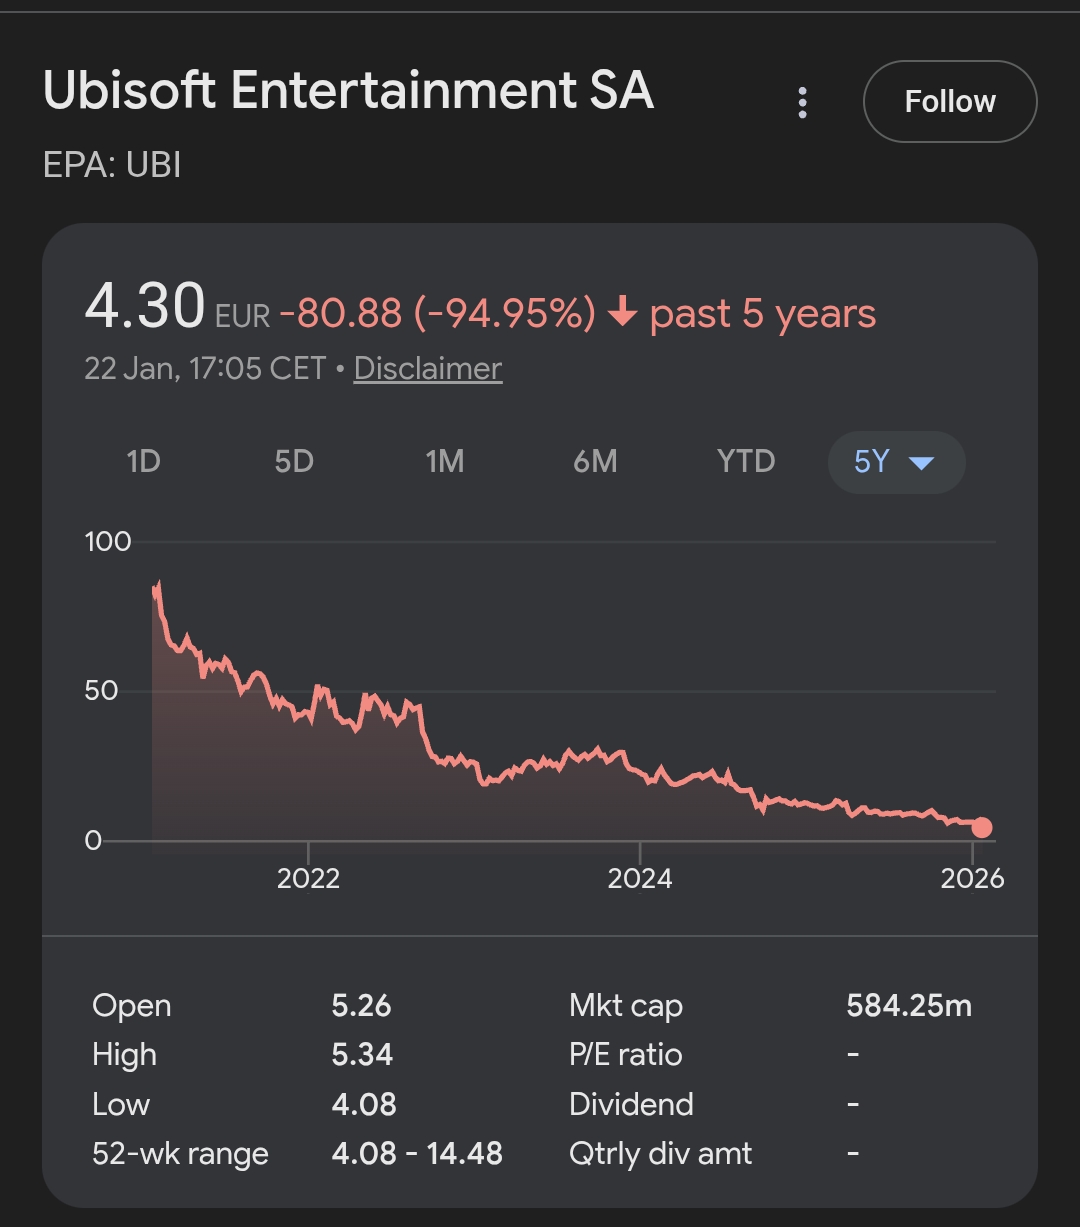Click the red down arrow indicator
This screenshot has width=1080, height=1227.
[x=622, y=314]
